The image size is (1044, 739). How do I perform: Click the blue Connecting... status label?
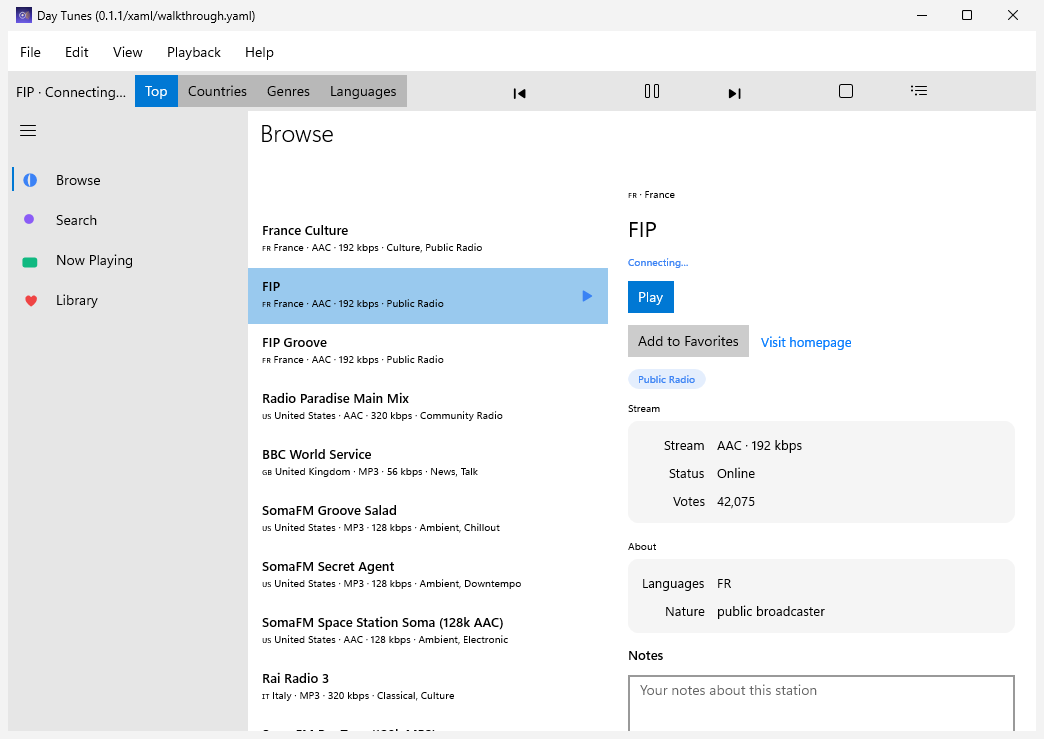(x=658, y=262)
